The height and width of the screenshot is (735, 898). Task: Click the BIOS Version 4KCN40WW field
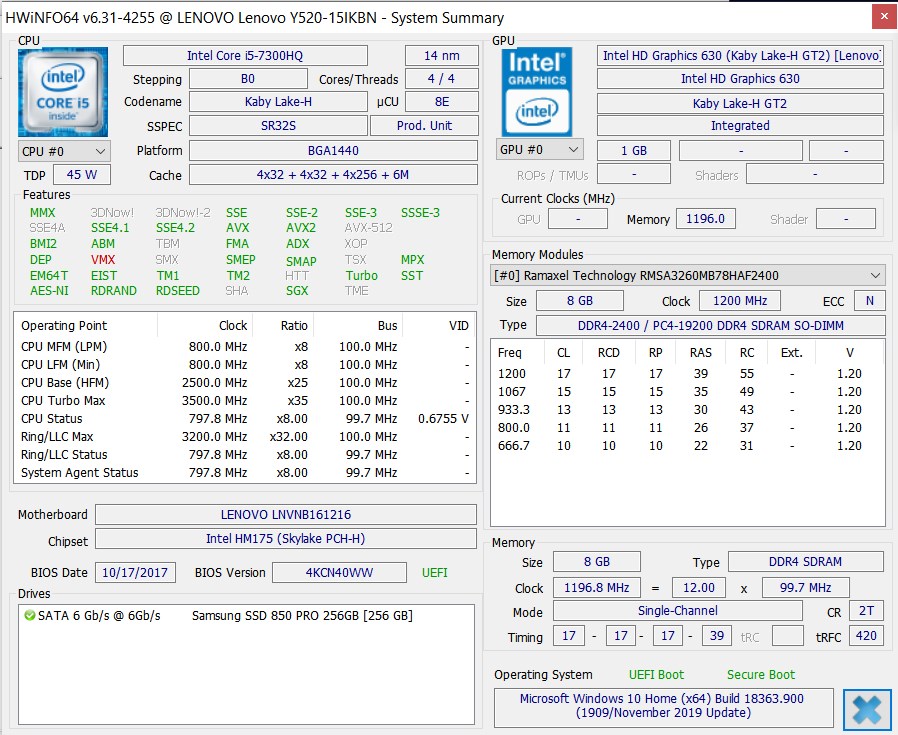tap(341, 573)
